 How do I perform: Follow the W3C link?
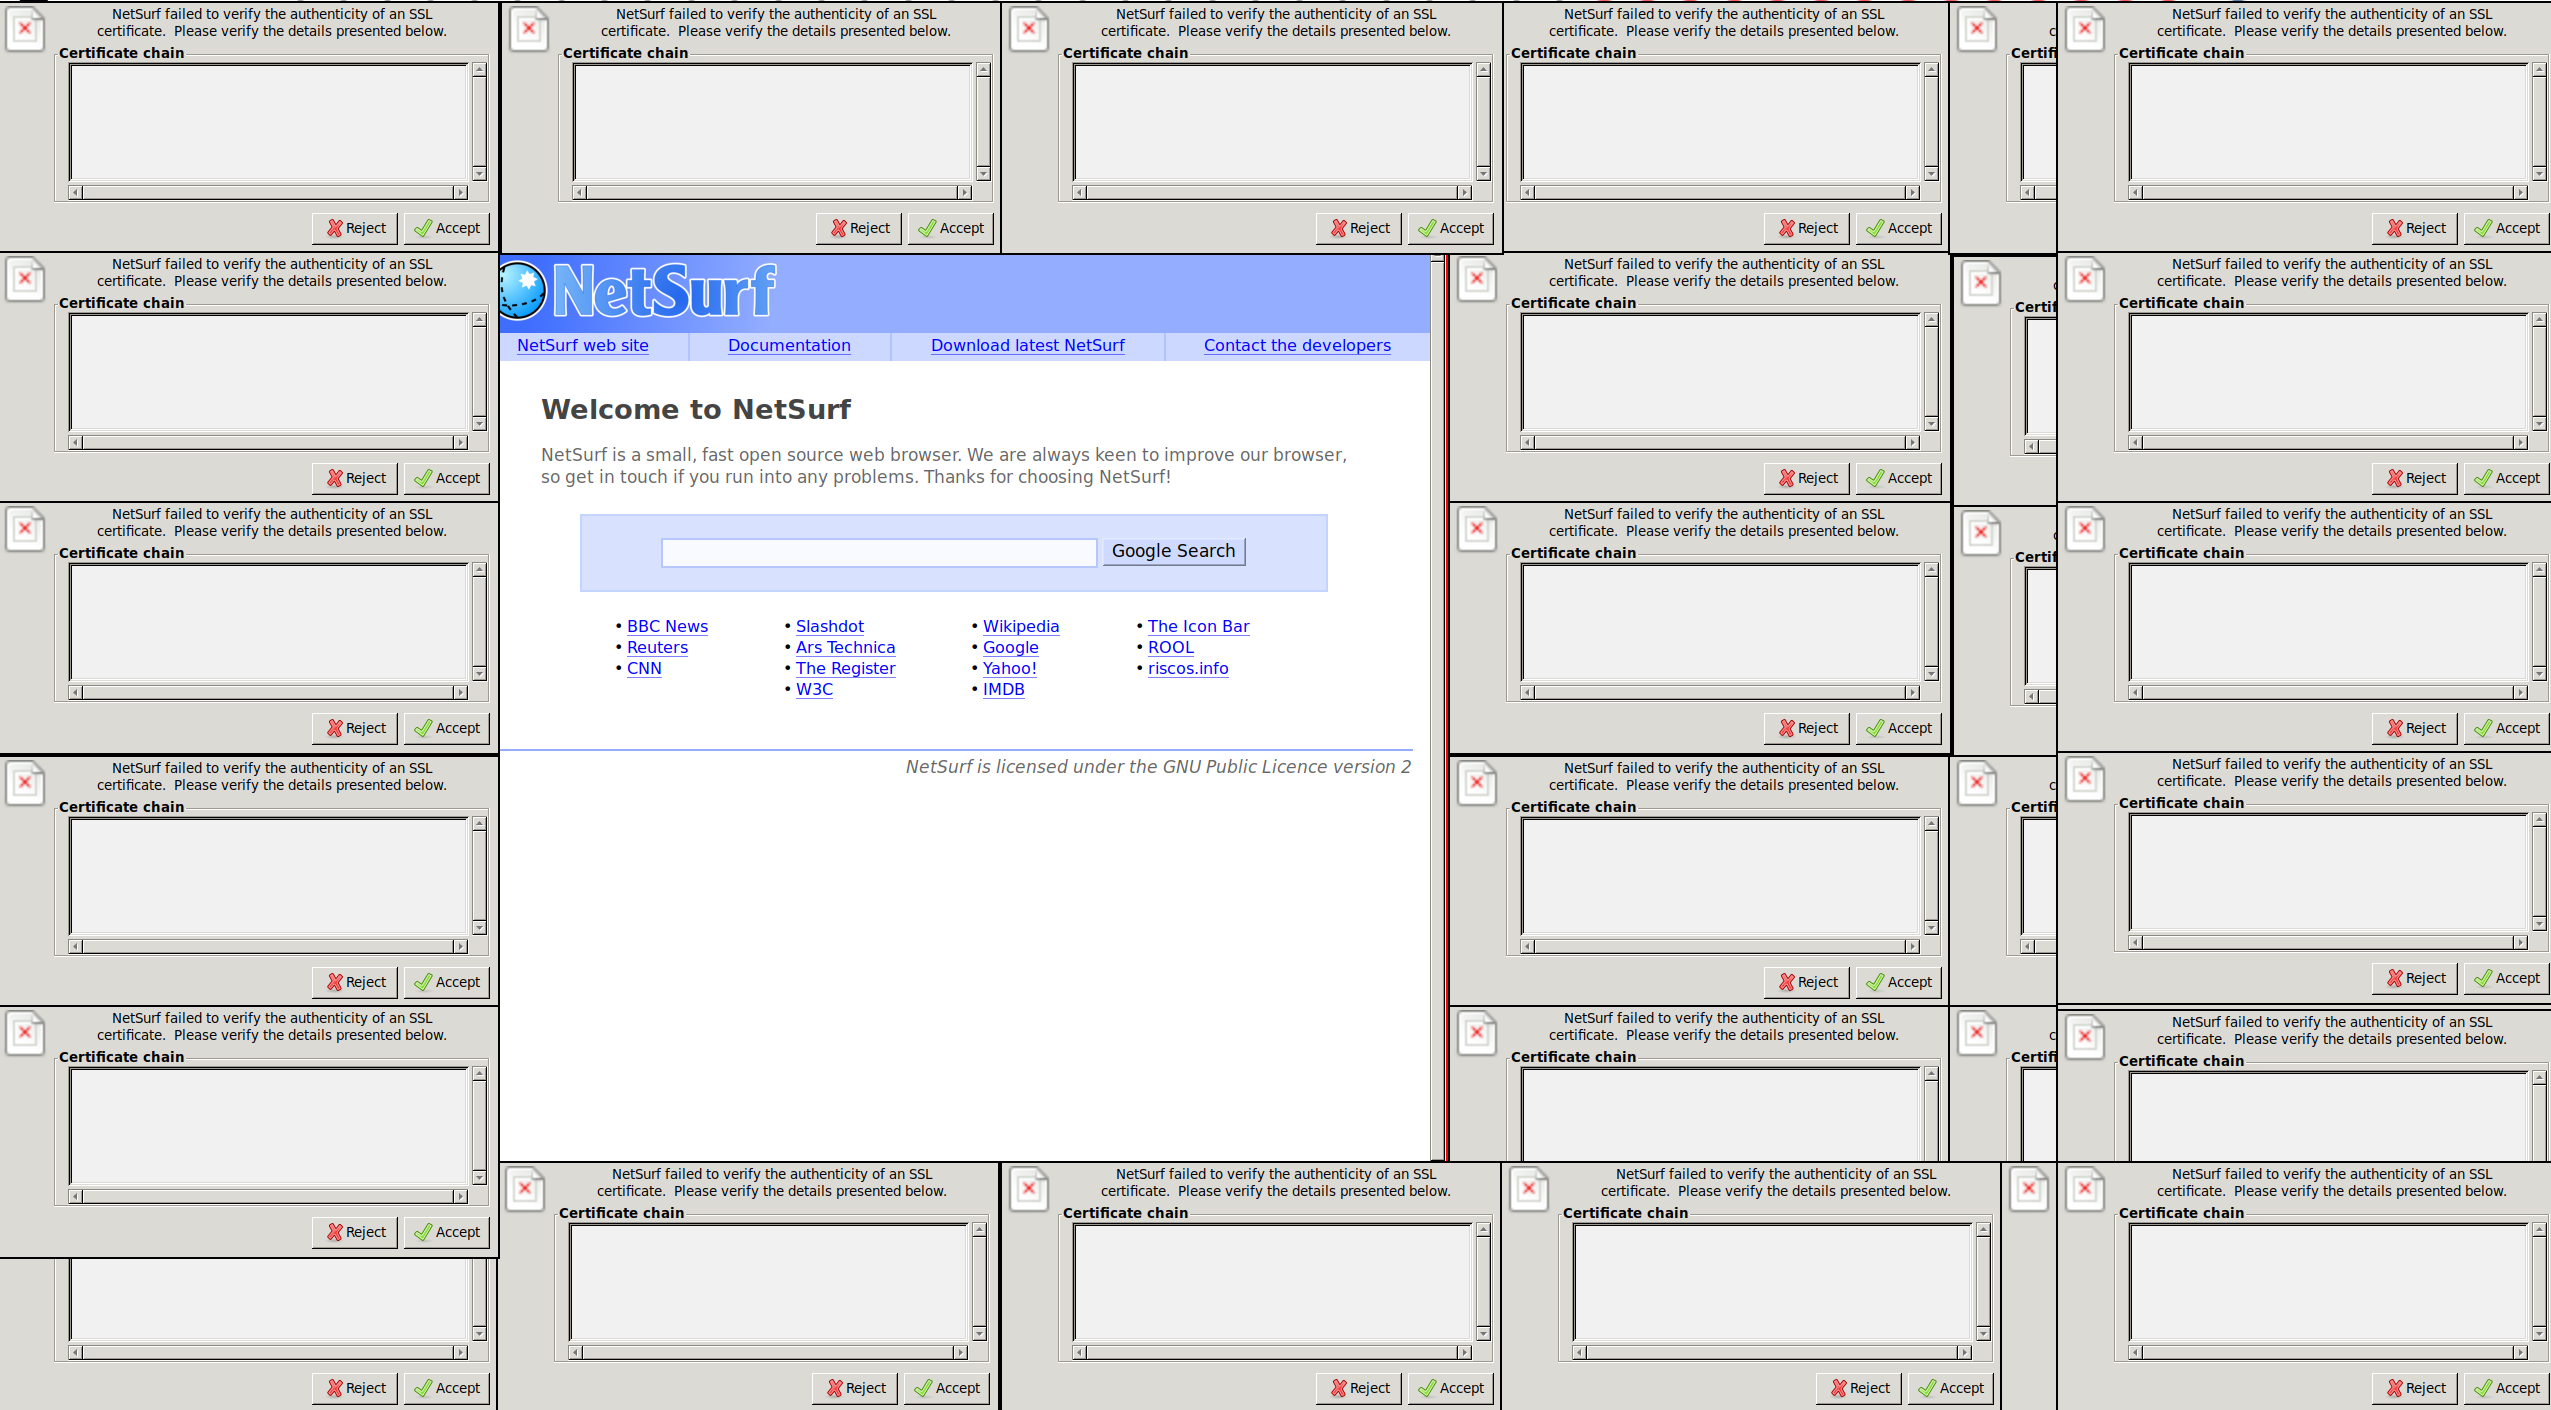pos(814,689)
